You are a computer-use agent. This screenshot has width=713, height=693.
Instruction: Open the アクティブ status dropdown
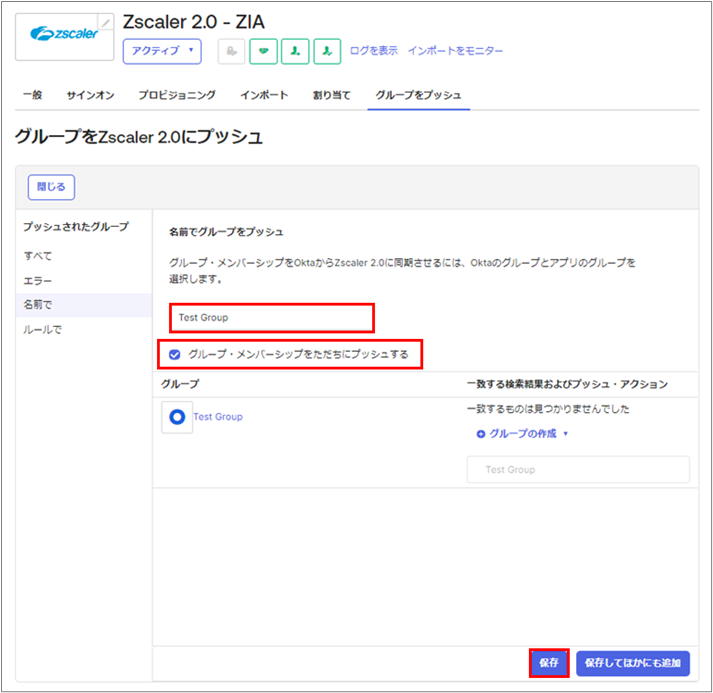click(162, 51)
